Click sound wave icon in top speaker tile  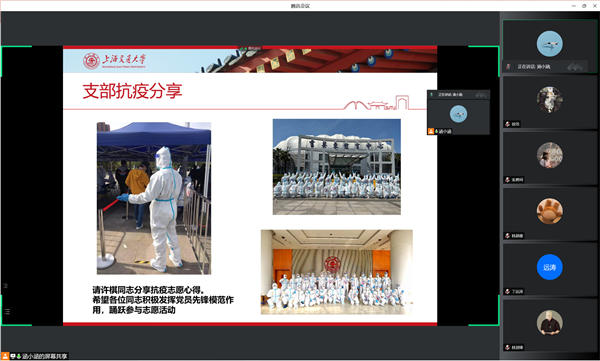point(575,67)
